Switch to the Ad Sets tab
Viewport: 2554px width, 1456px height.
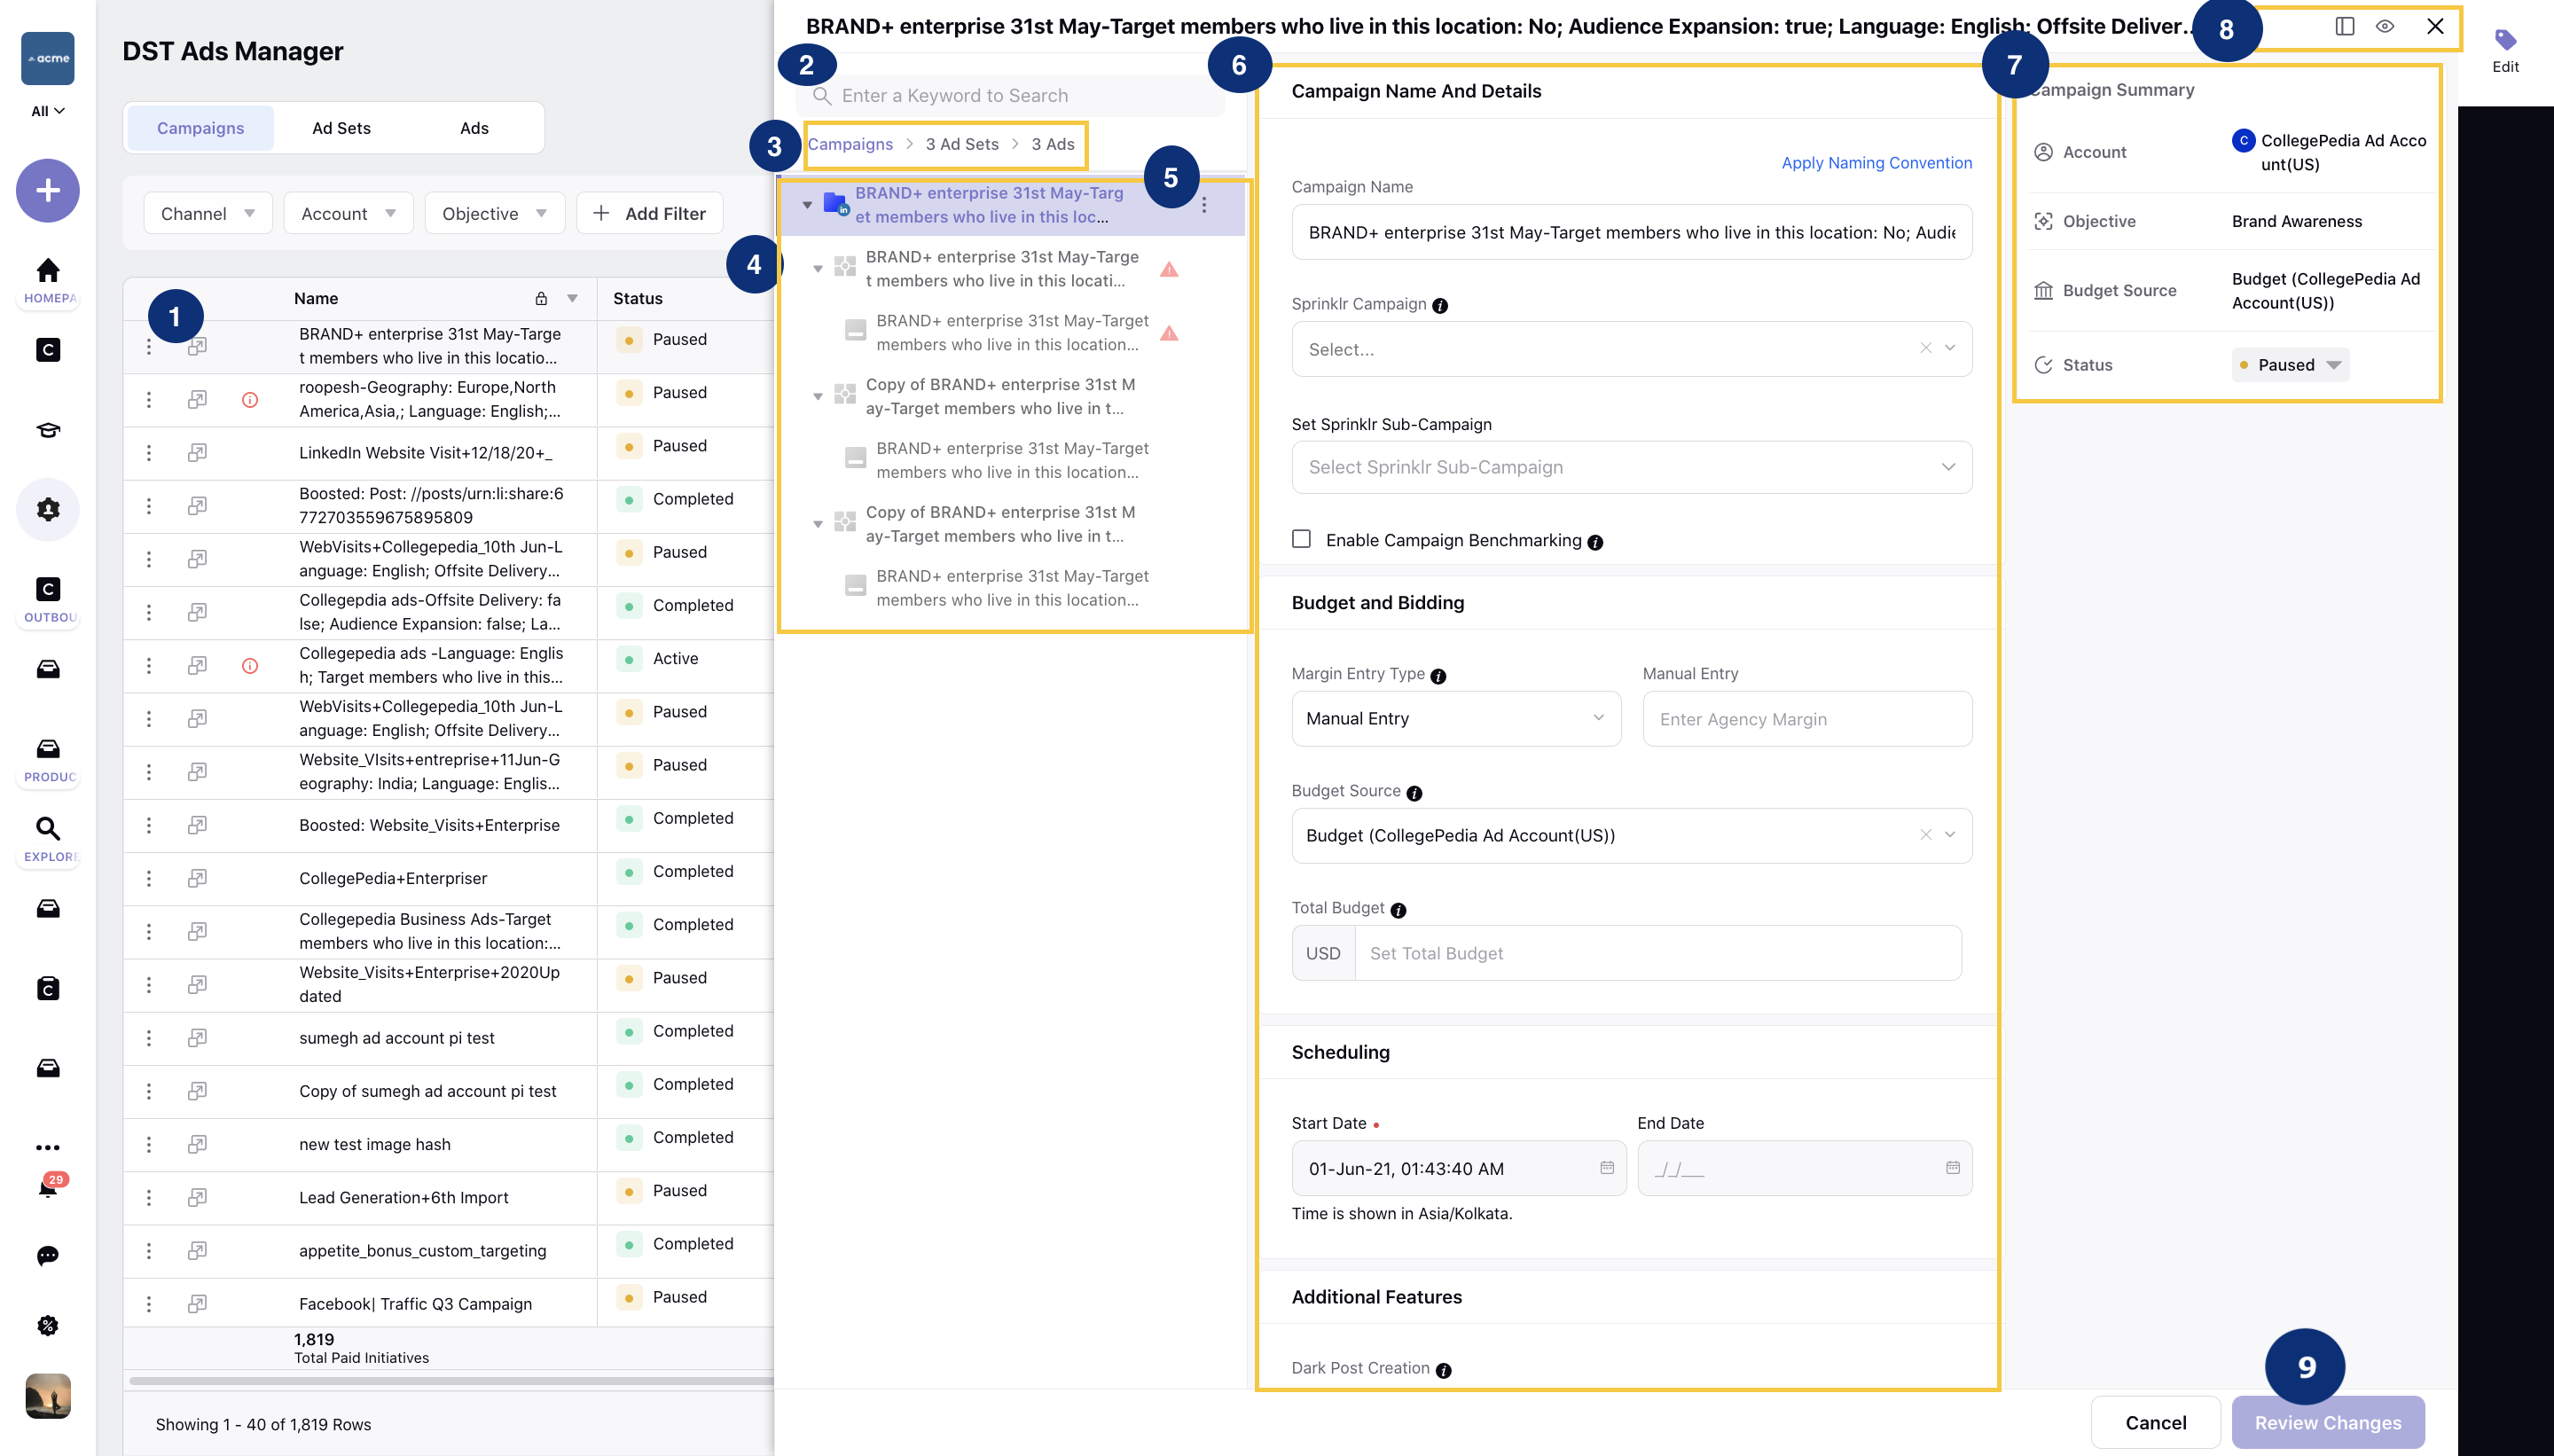pyautogui.click(x=342, y=126)
